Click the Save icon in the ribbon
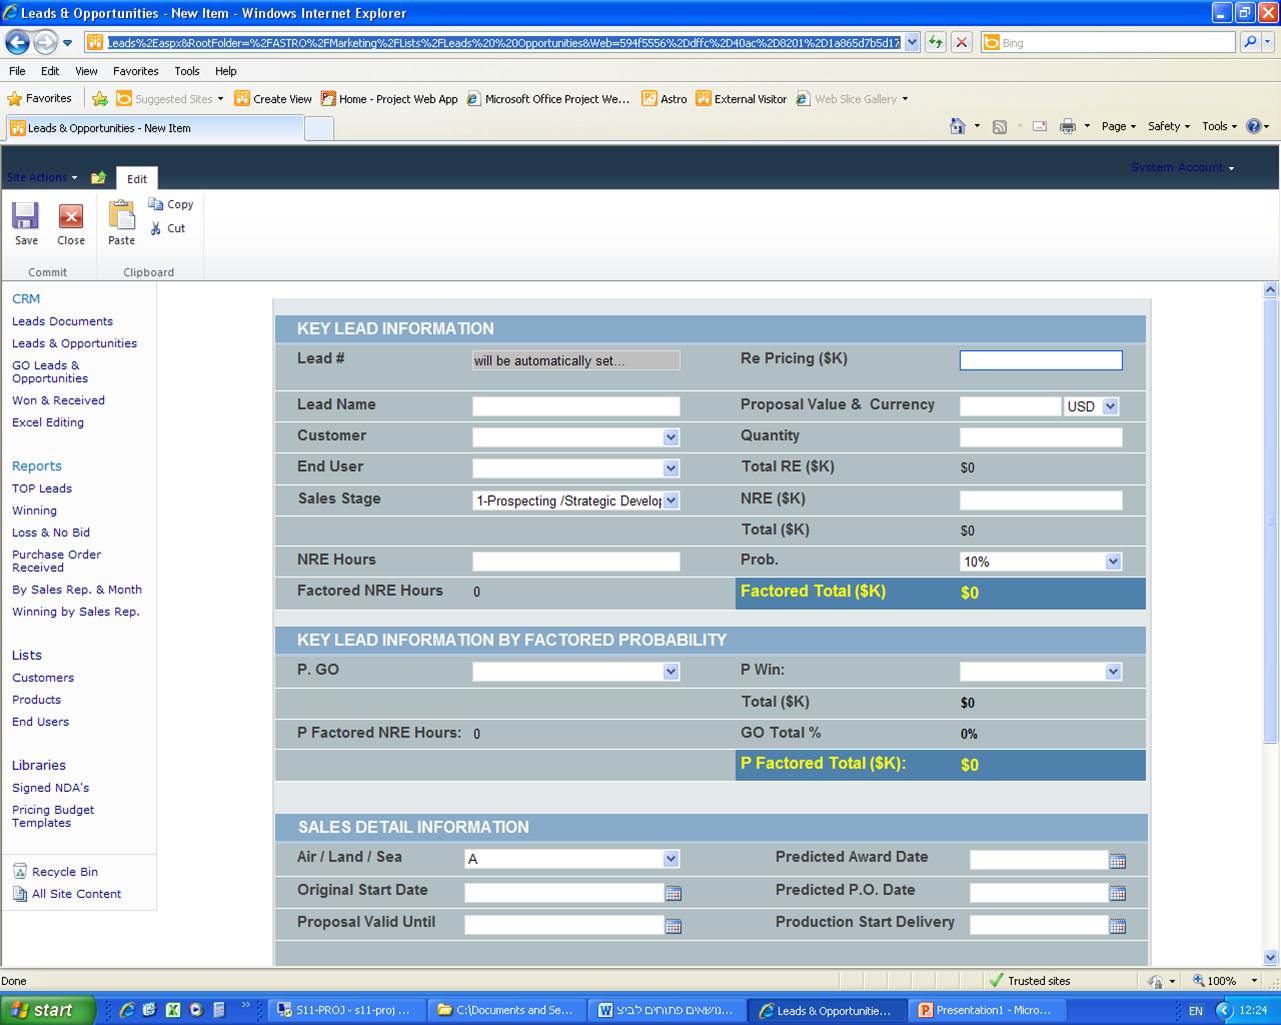The image size is (1281, 1025). 25,216
